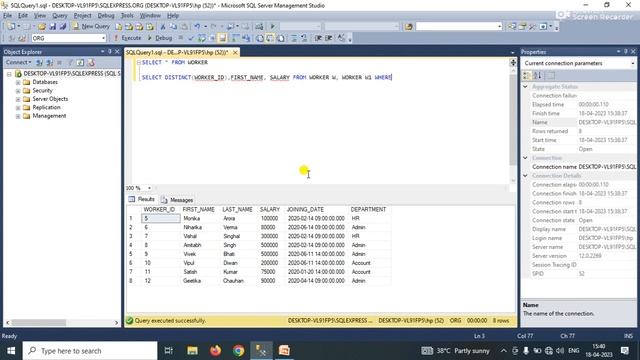Click the Open File folder icon
This screenshot has height=360, width=640.
tap(42, 27)
